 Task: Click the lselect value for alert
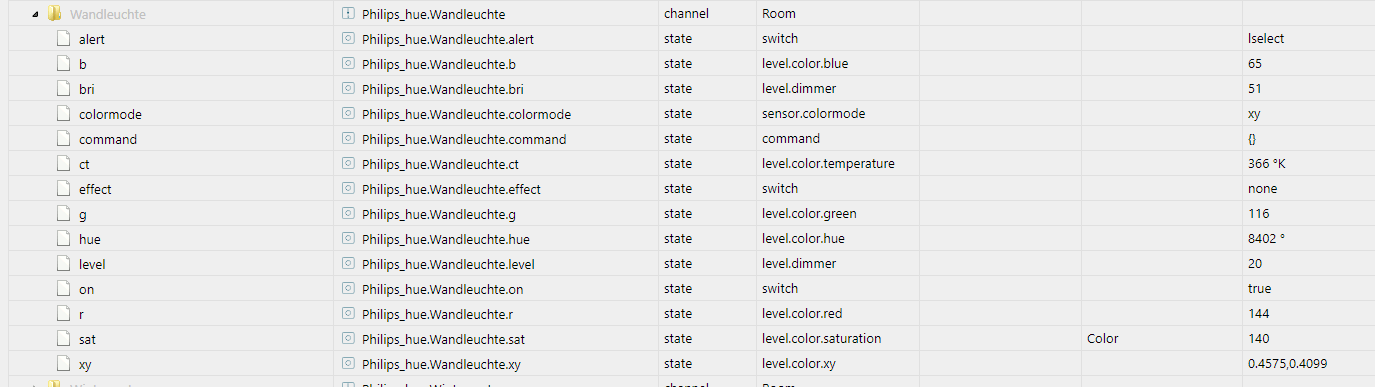pos(1266,39)
